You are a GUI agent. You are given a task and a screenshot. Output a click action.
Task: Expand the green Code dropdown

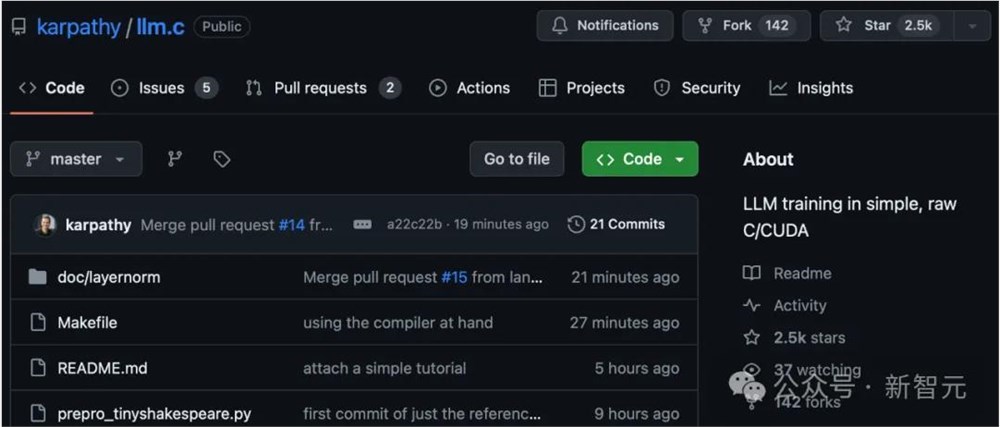(640, 159)
